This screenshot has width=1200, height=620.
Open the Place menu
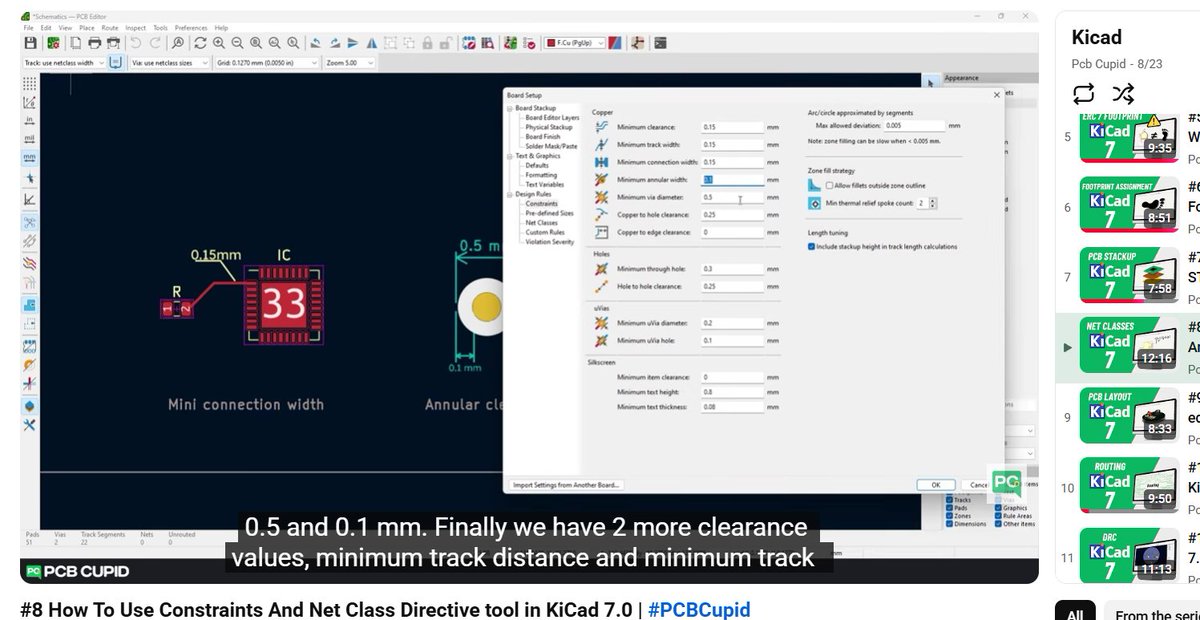[x=85, y=27]
